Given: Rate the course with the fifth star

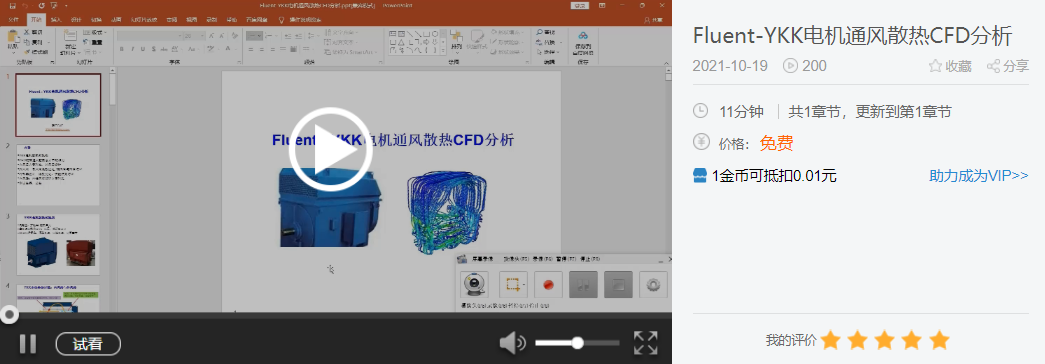Looking at the screenshot, I should (939, 340).
